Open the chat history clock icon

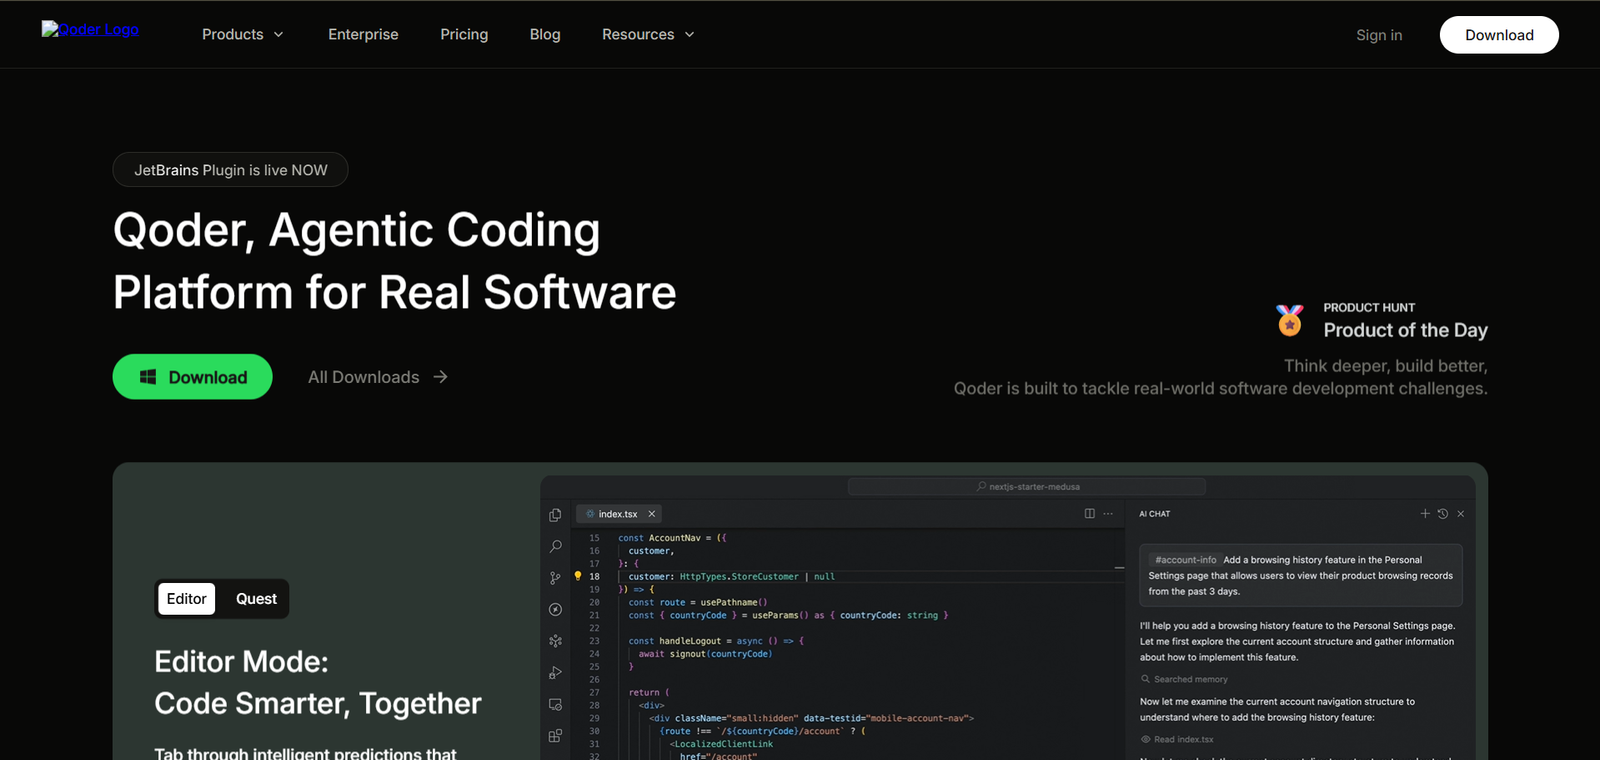coord(1442,514)
